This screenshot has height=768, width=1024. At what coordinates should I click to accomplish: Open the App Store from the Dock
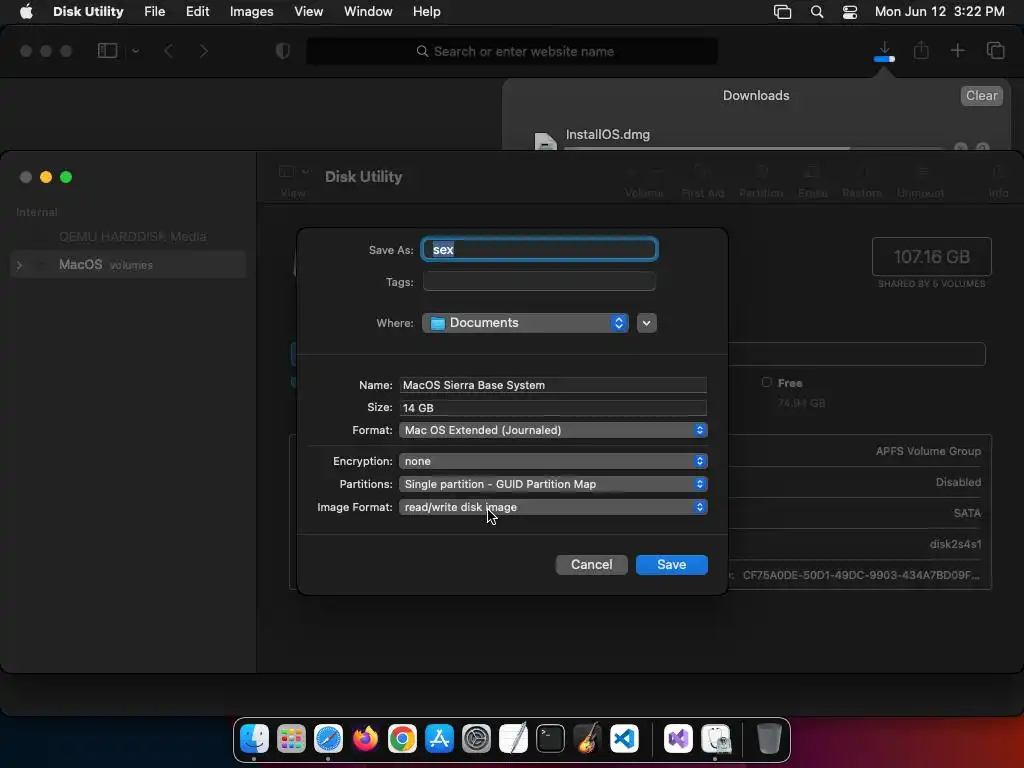pyautogui.click(x=439, y=739)
